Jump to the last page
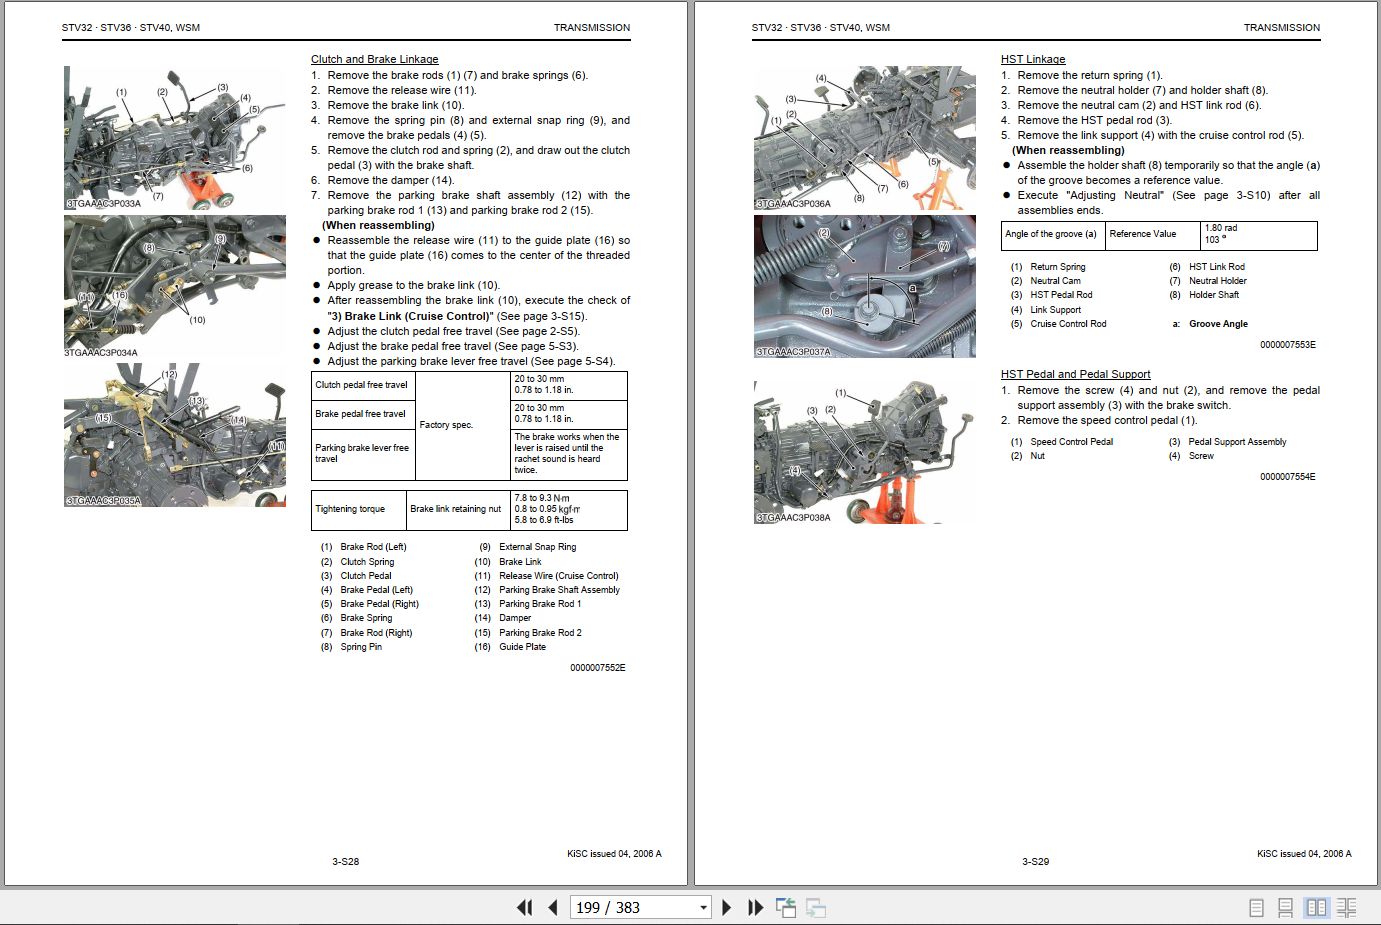1381x925 pixels. point(756,907)
